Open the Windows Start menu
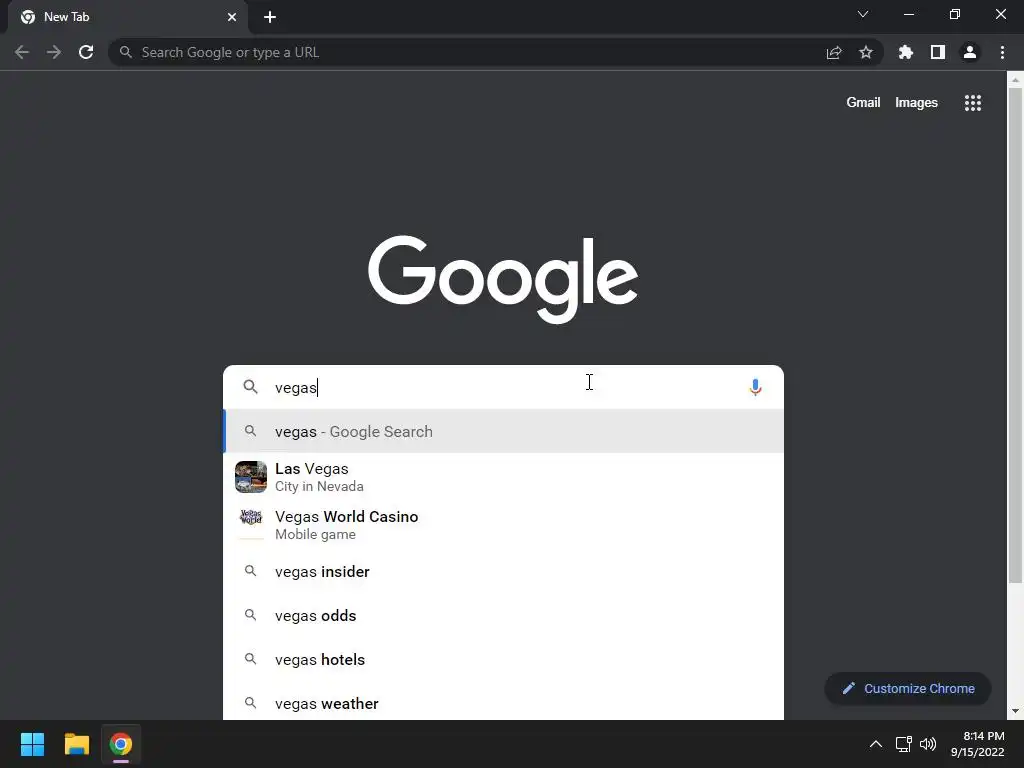Screen dimensions: 1024x768 pyautogui.click(x=32, y=744)
